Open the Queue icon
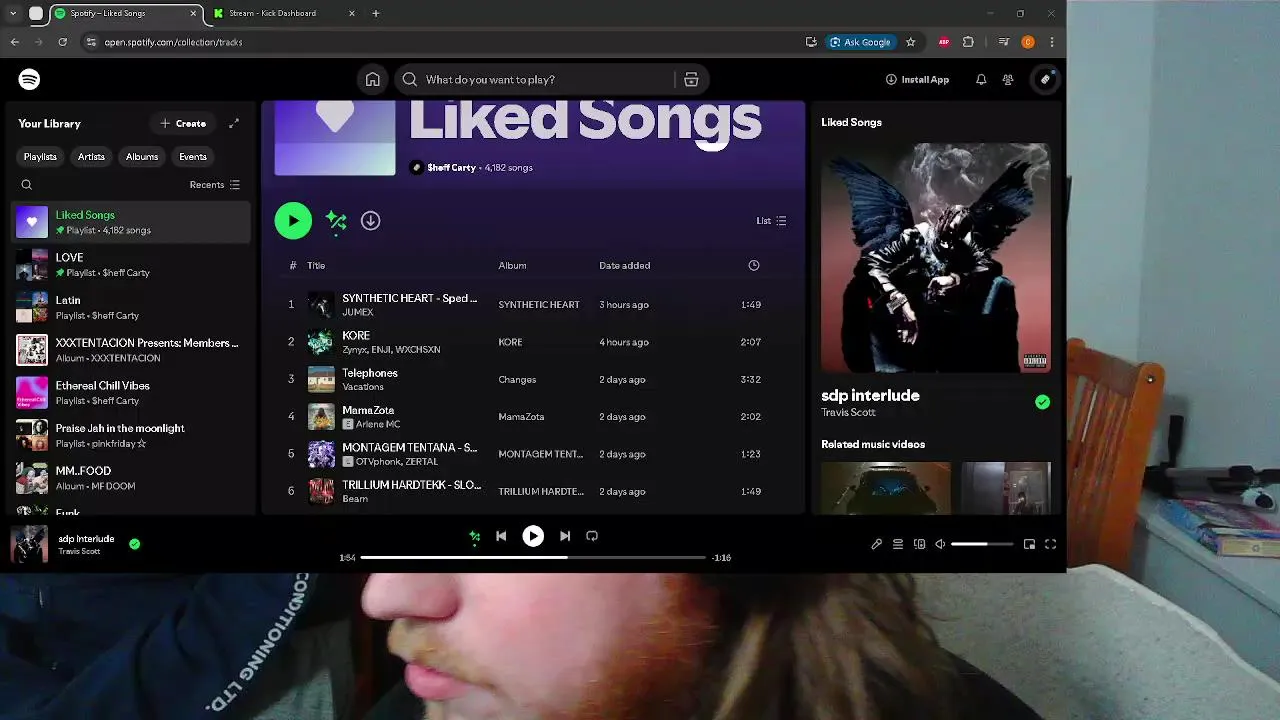 [898, 545]
